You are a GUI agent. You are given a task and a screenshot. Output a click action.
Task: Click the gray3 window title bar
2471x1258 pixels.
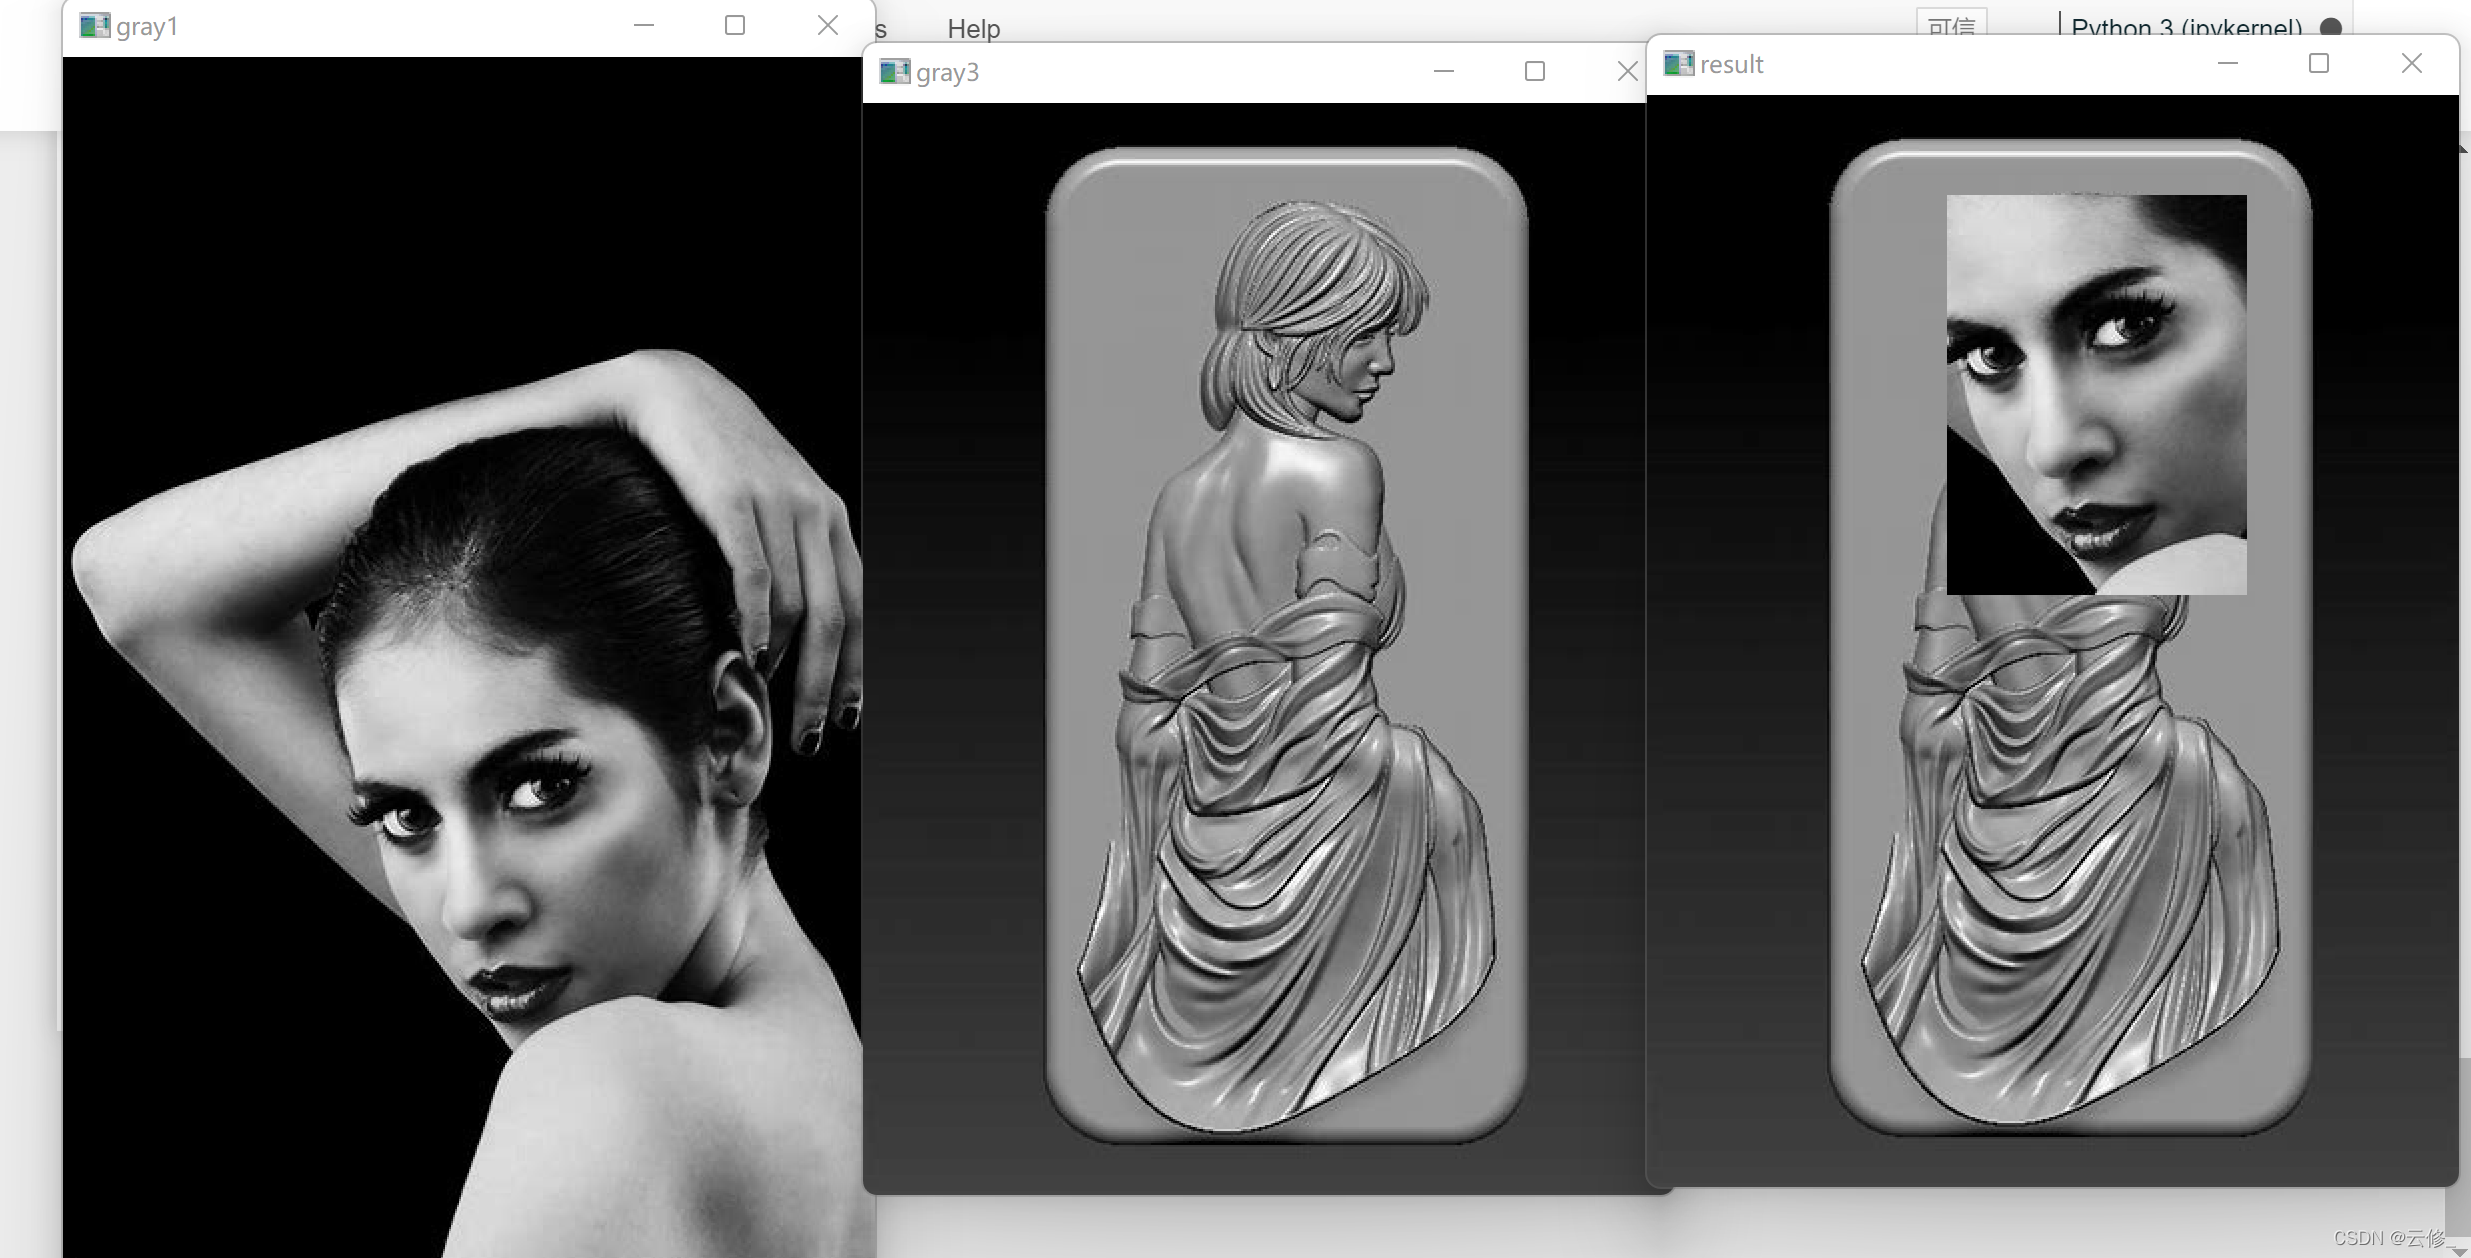1200,72
